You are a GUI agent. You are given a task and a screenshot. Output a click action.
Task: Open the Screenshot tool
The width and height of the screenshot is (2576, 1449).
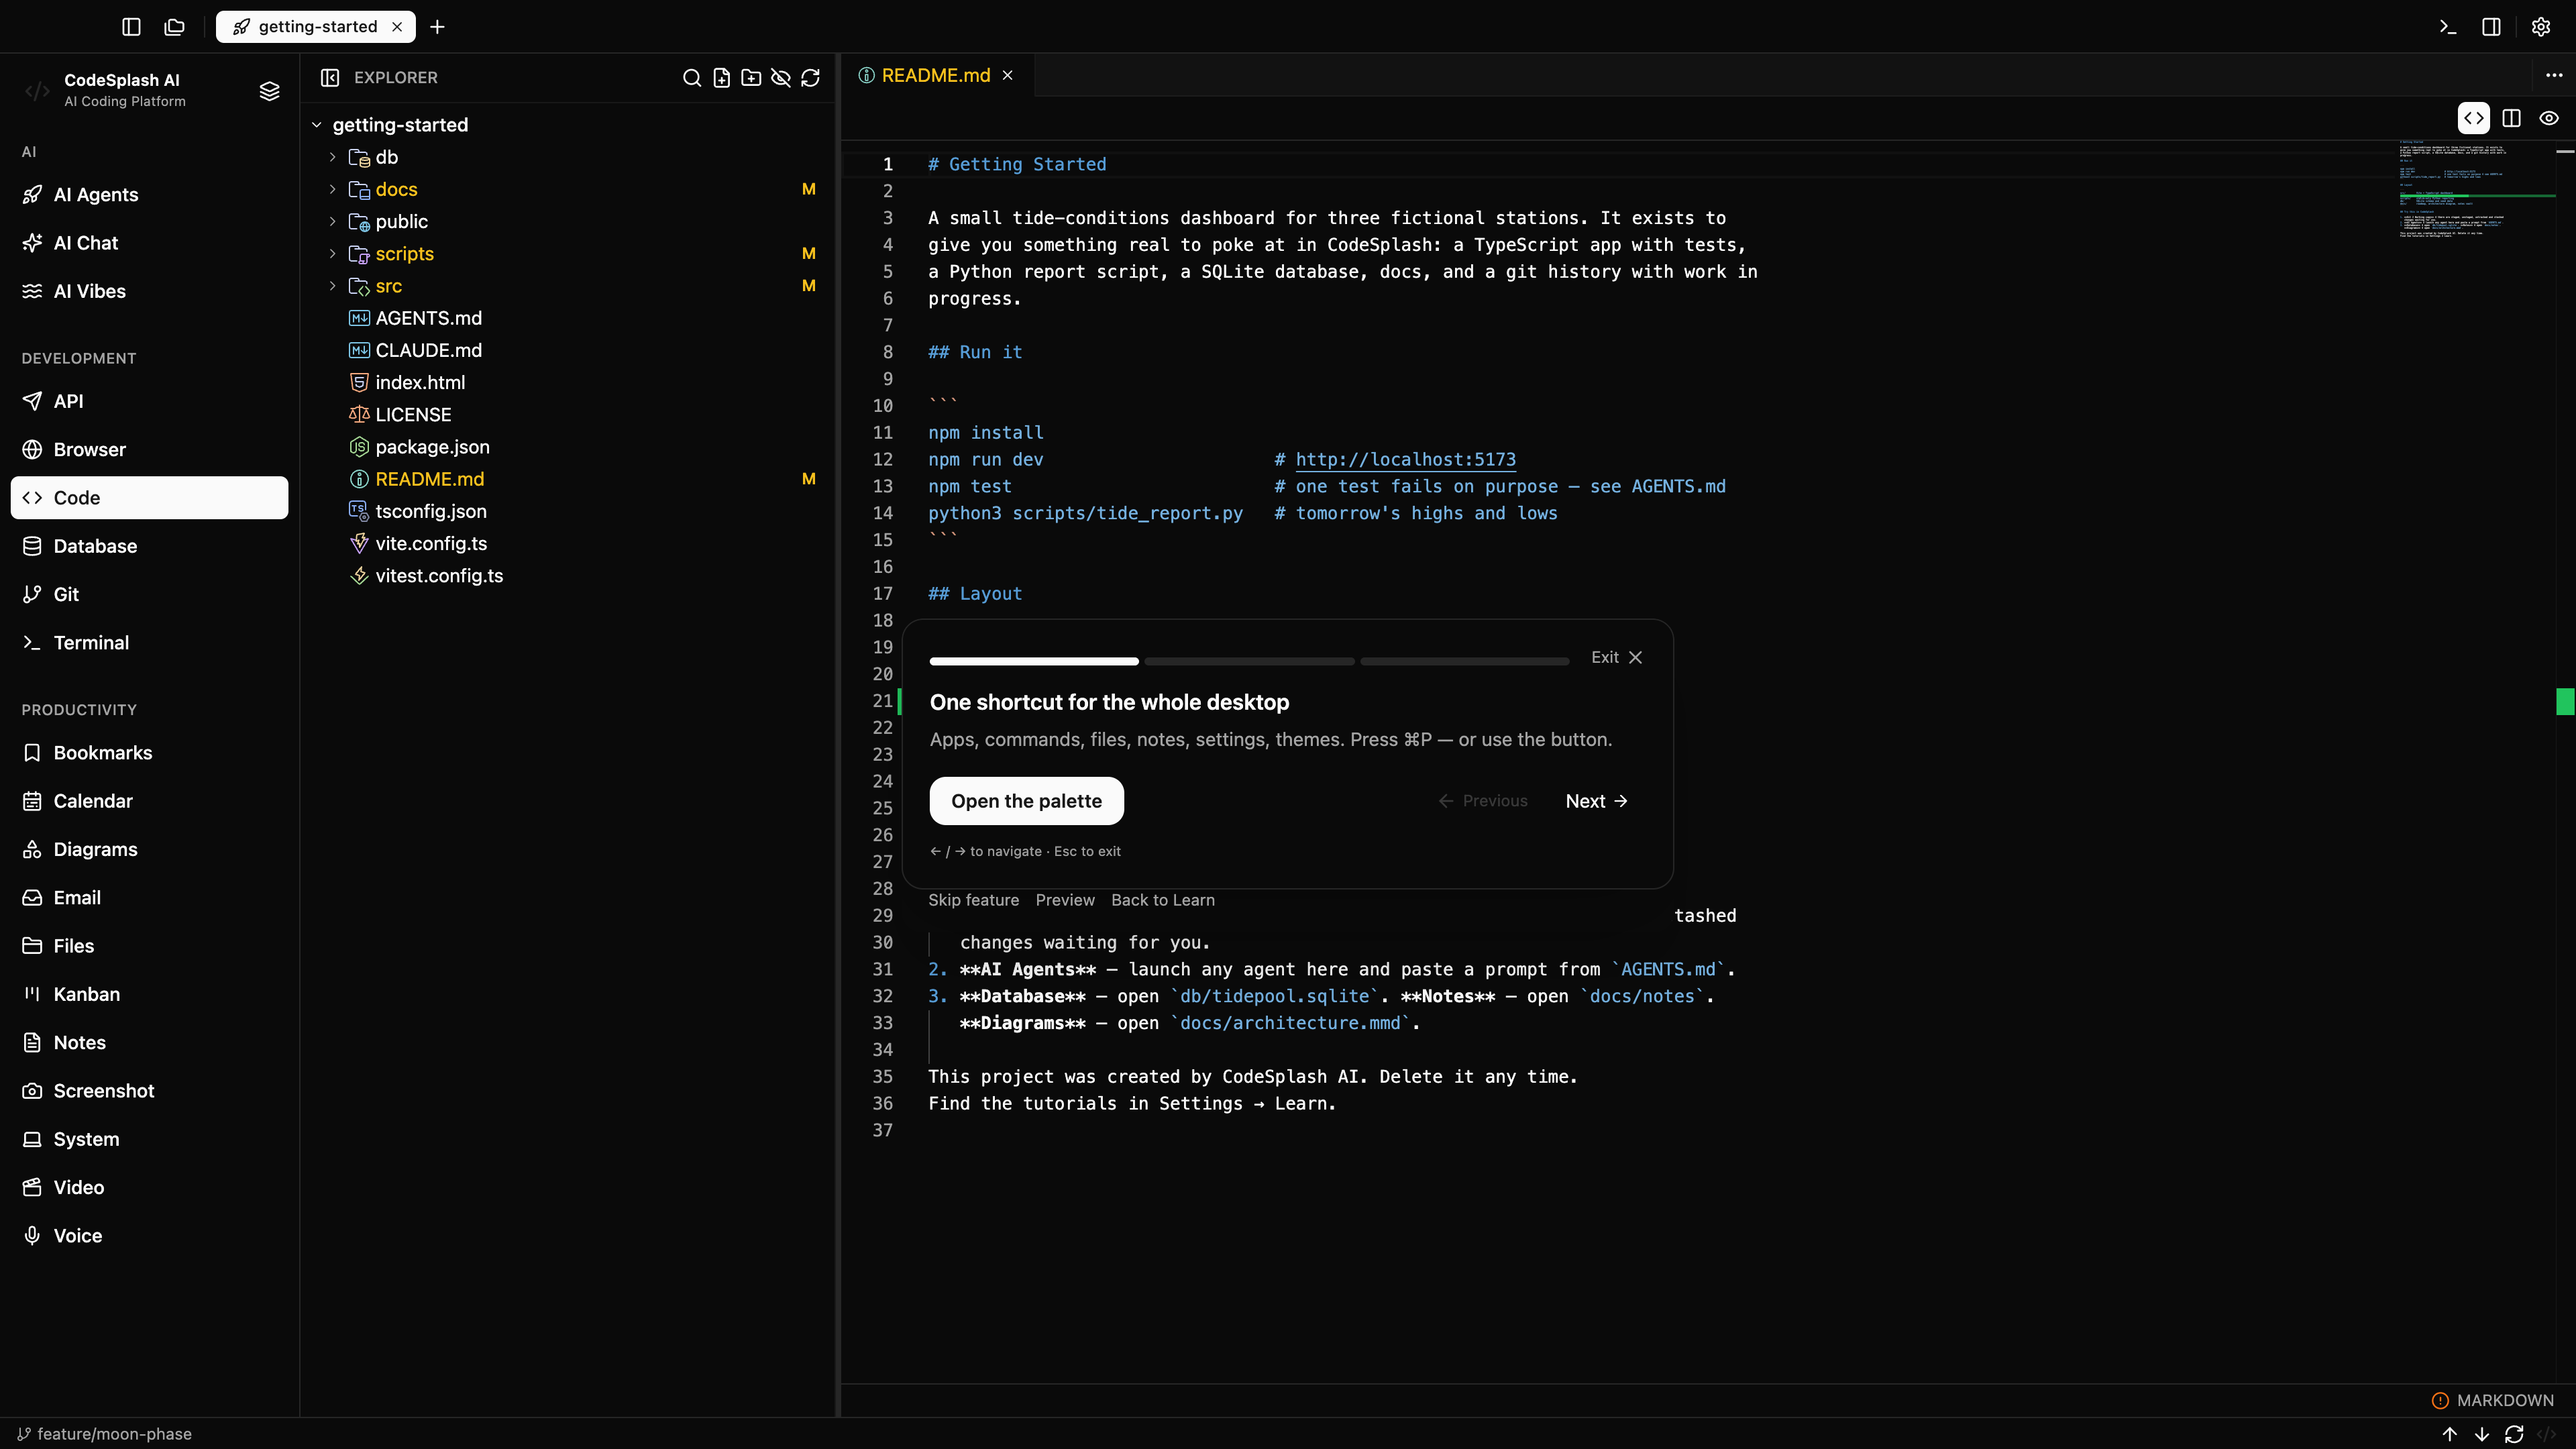click(x=149, y=1091)
